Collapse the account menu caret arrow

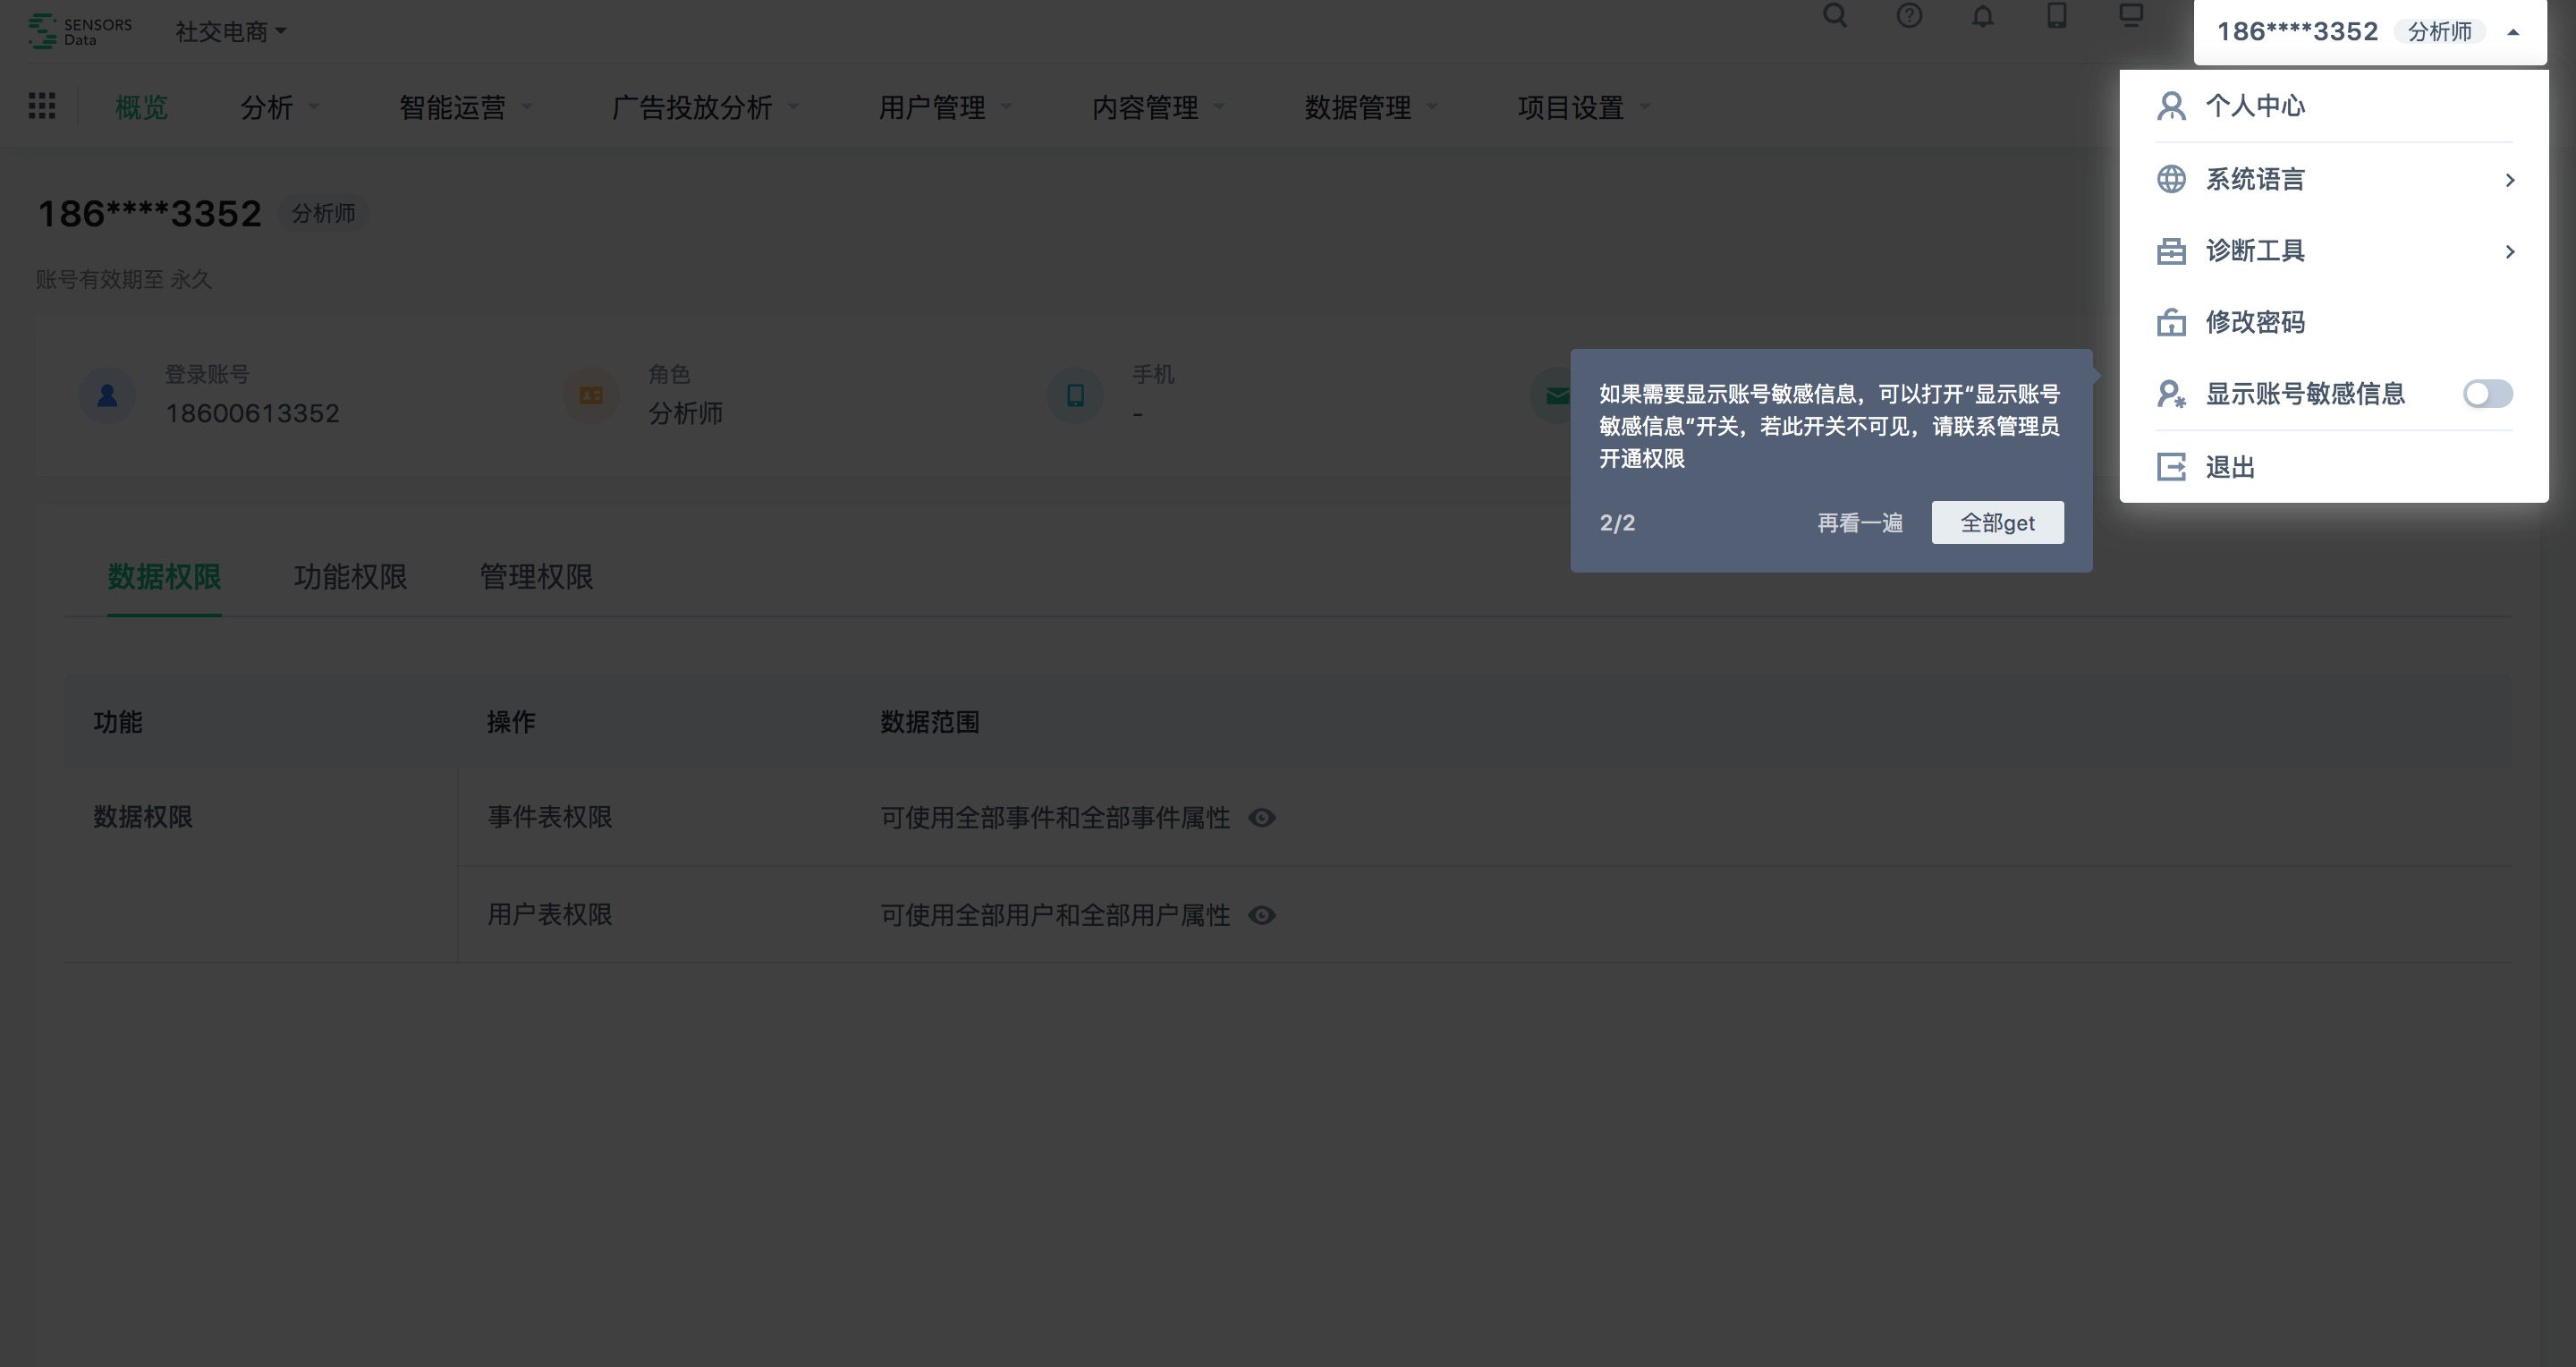click(x=2513, y=32)
